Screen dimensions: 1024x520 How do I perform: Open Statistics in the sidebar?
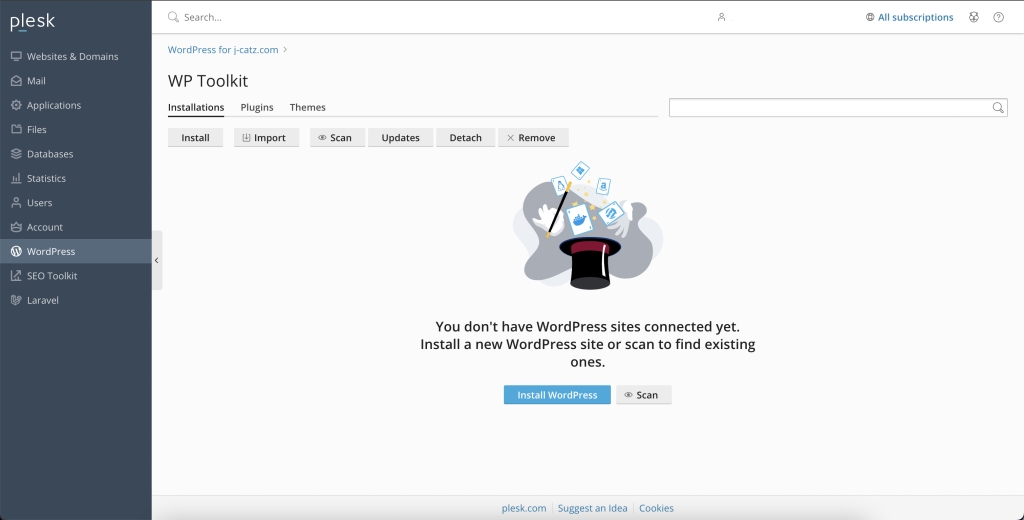(x=76, y=178)
